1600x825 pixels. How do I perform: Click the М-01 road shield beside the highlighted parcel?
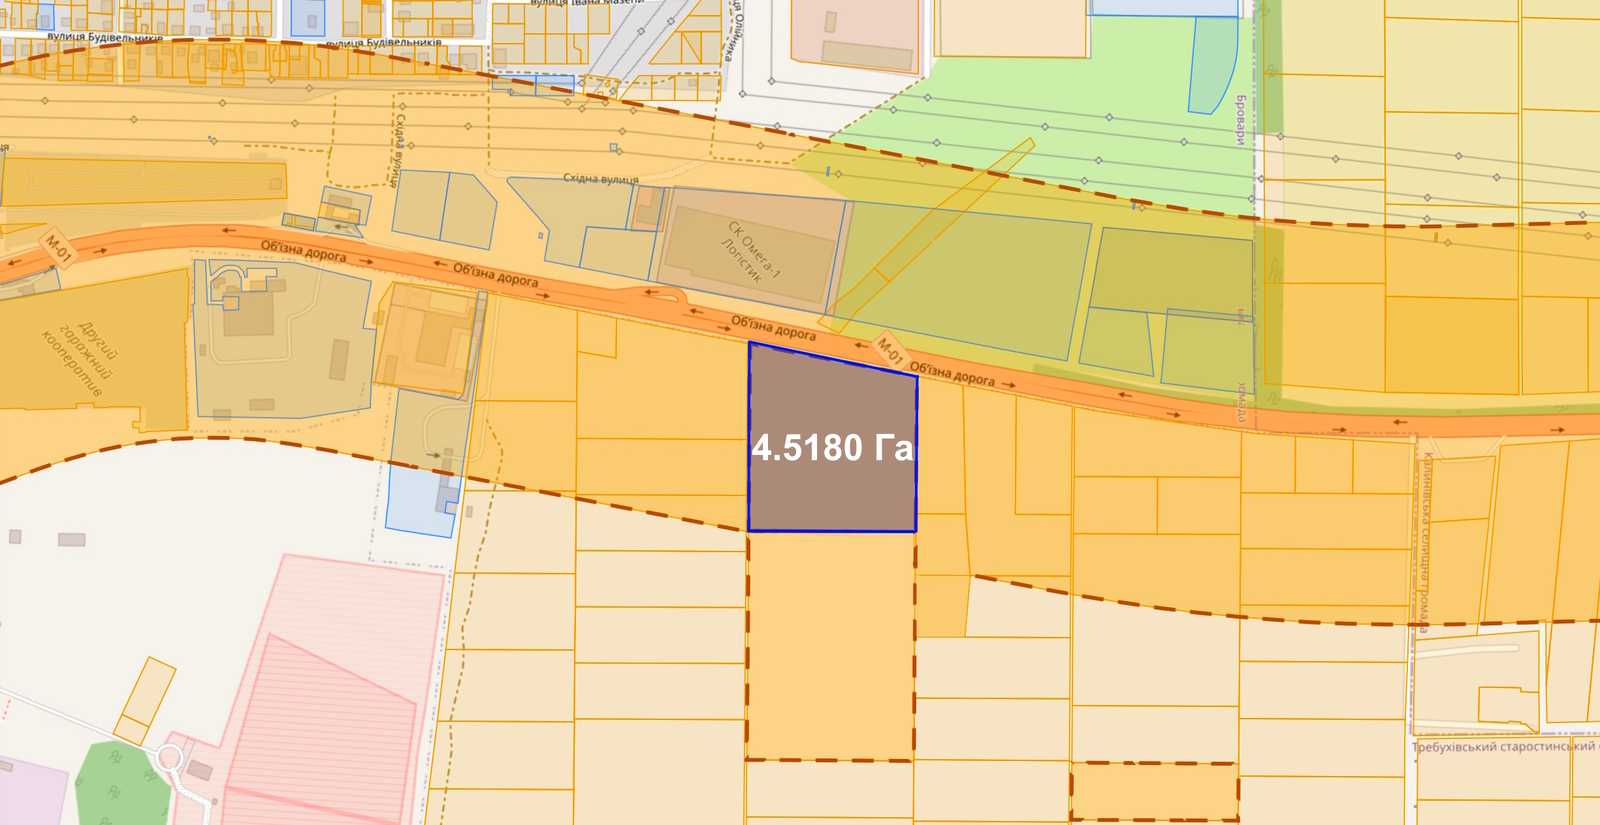click(x=889, y=351)
